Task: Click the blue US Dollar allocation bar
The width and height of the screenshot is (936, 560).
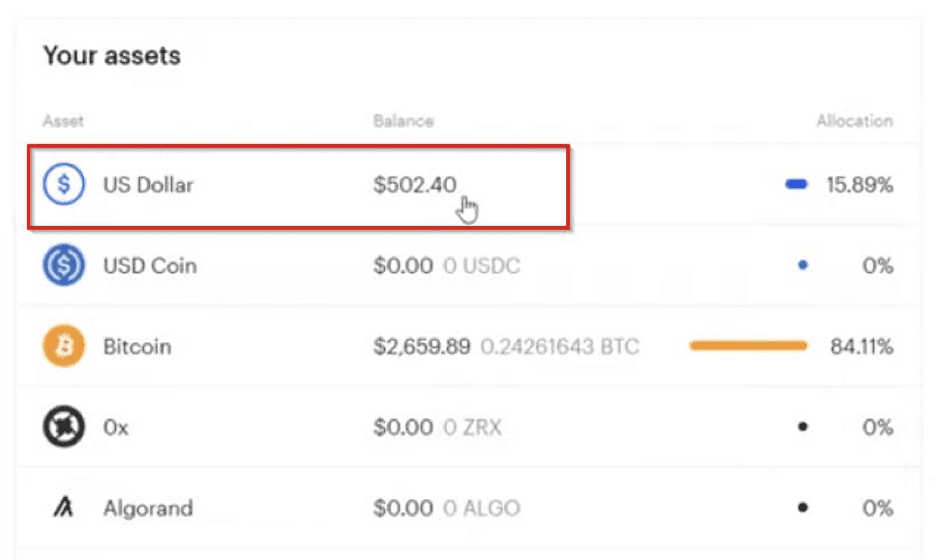Action: pyautogui.click(x=796, y=184)
